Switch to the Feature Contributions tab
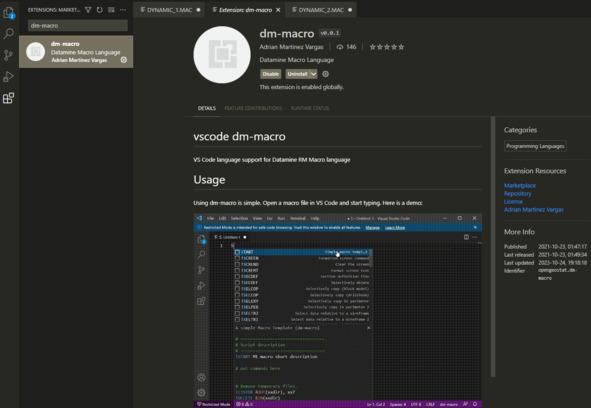Image resolution: width=591 pixels, height=408 pixels. 253,108
